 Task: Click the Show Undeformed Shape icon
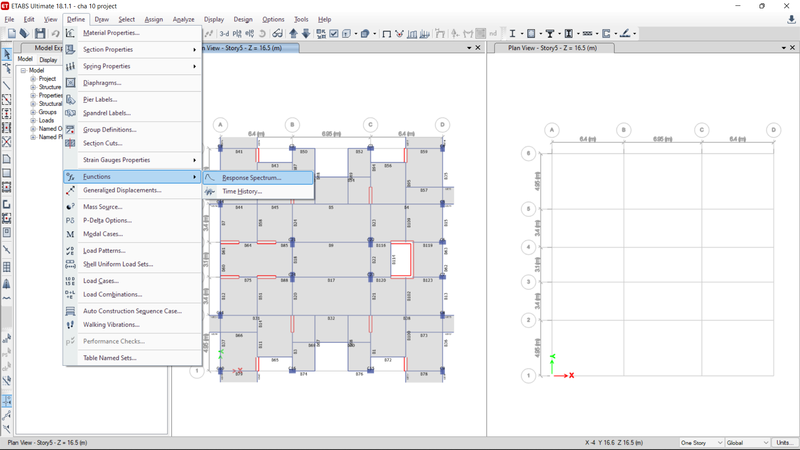[387, 34]
